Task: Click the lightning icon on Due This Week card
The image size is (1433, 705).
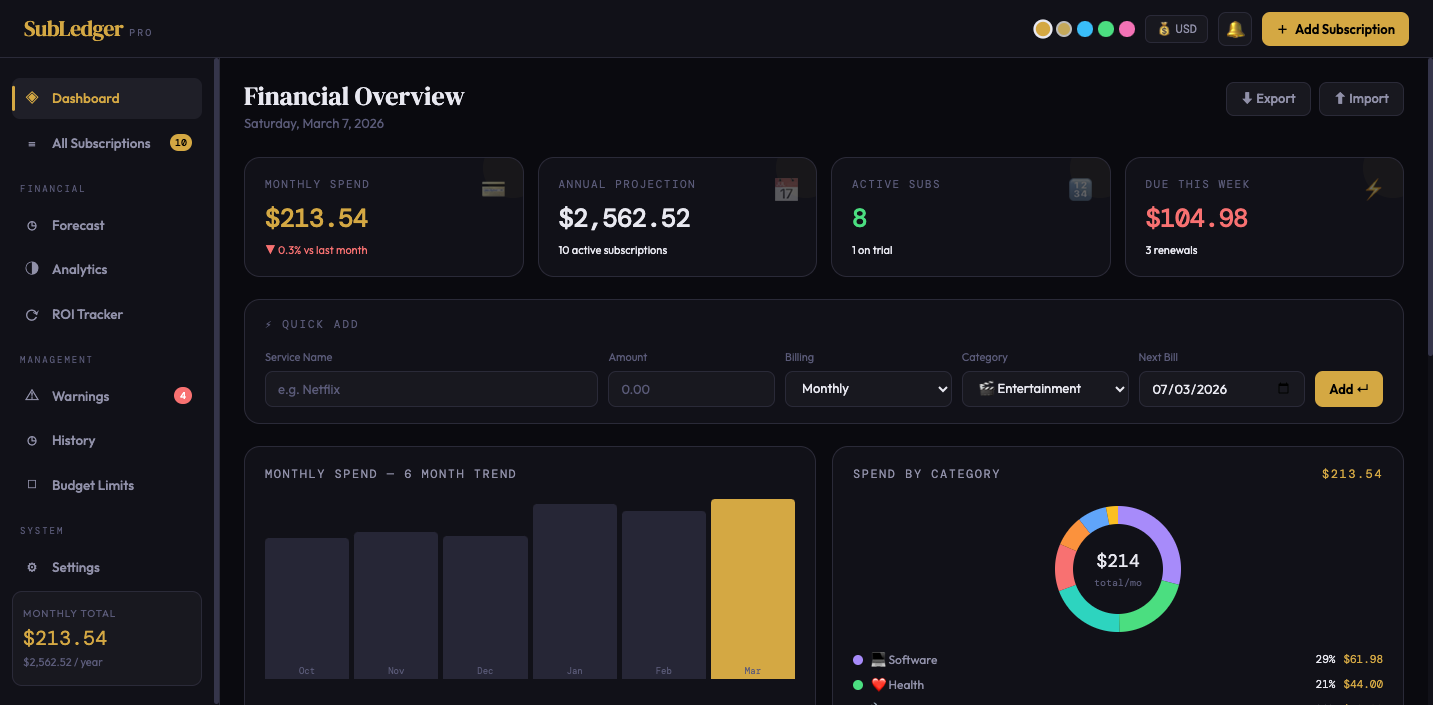Action: click(1374, 189)
